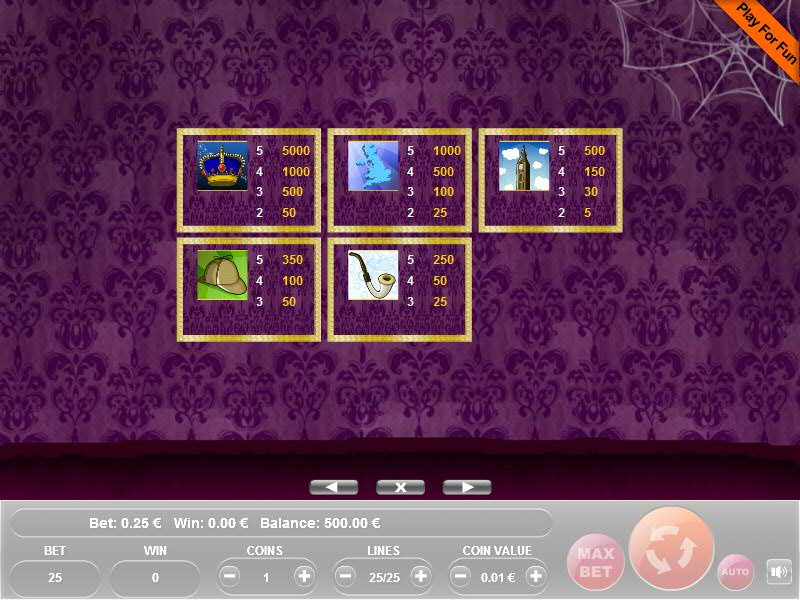Lower the coin value

click(462, 577)
